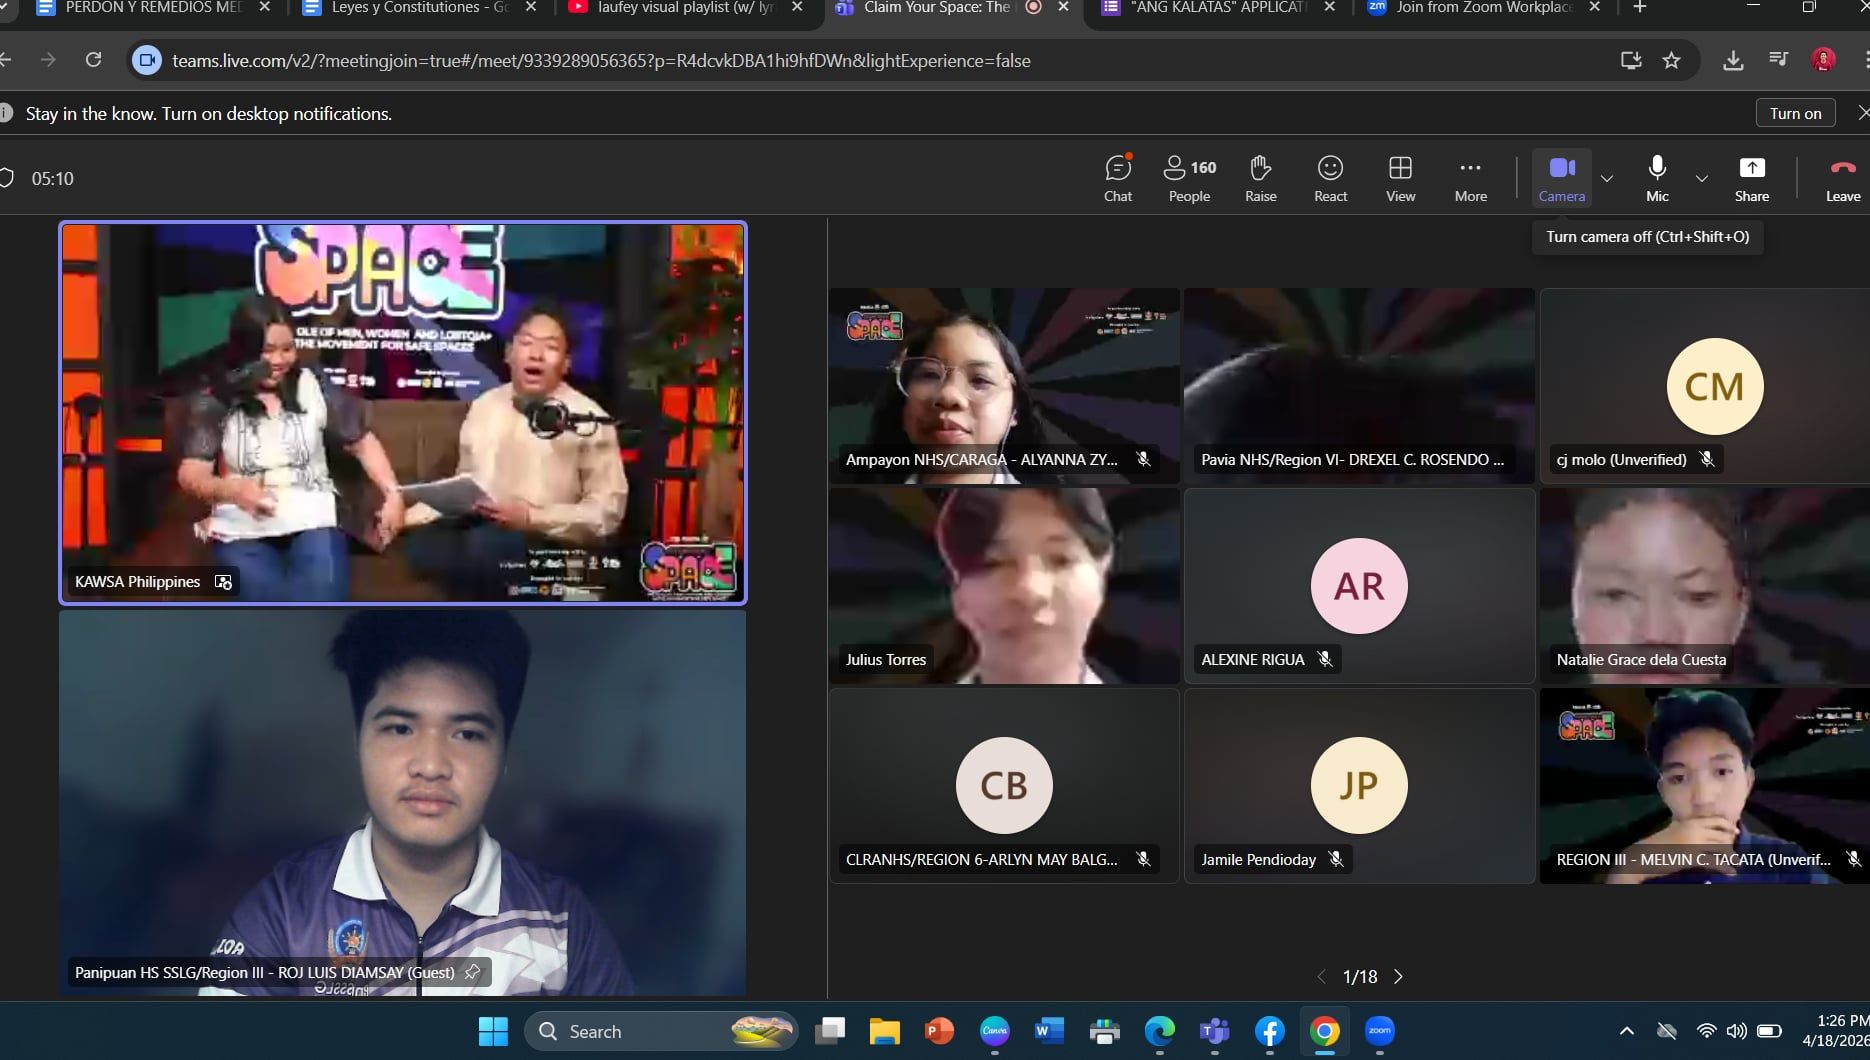
Task: Close the Leyes y Constitutiones tab
Action: coord(531,7)
